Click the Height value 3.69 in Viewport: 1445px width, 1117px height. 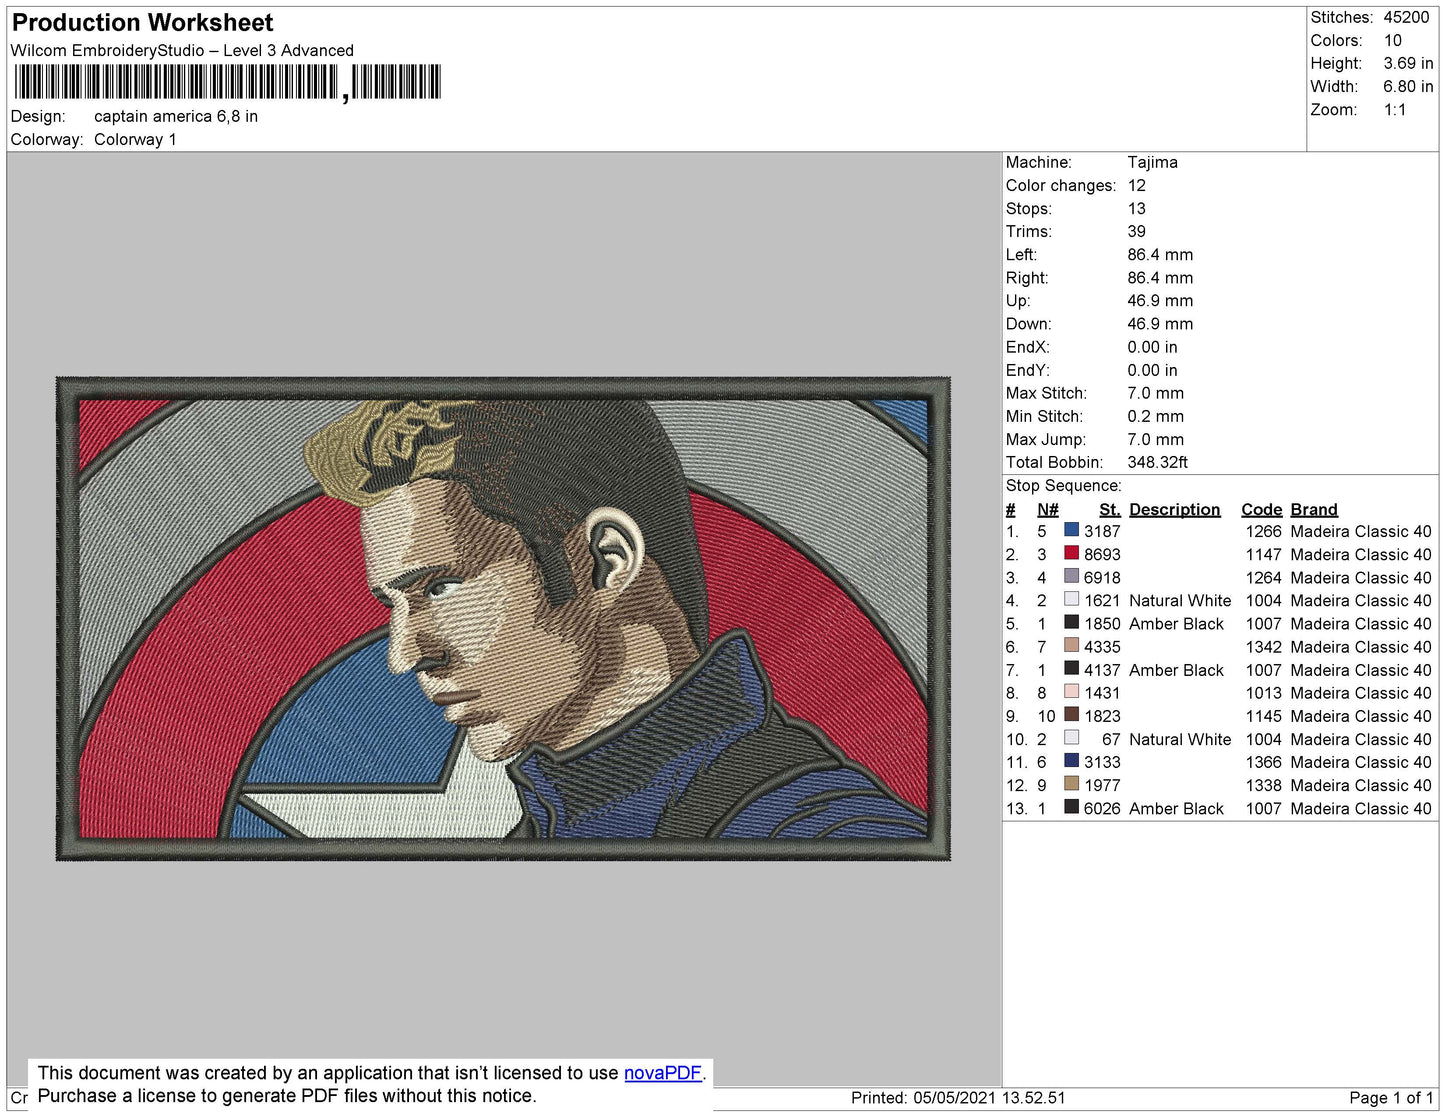click(x=1408, y=63)
